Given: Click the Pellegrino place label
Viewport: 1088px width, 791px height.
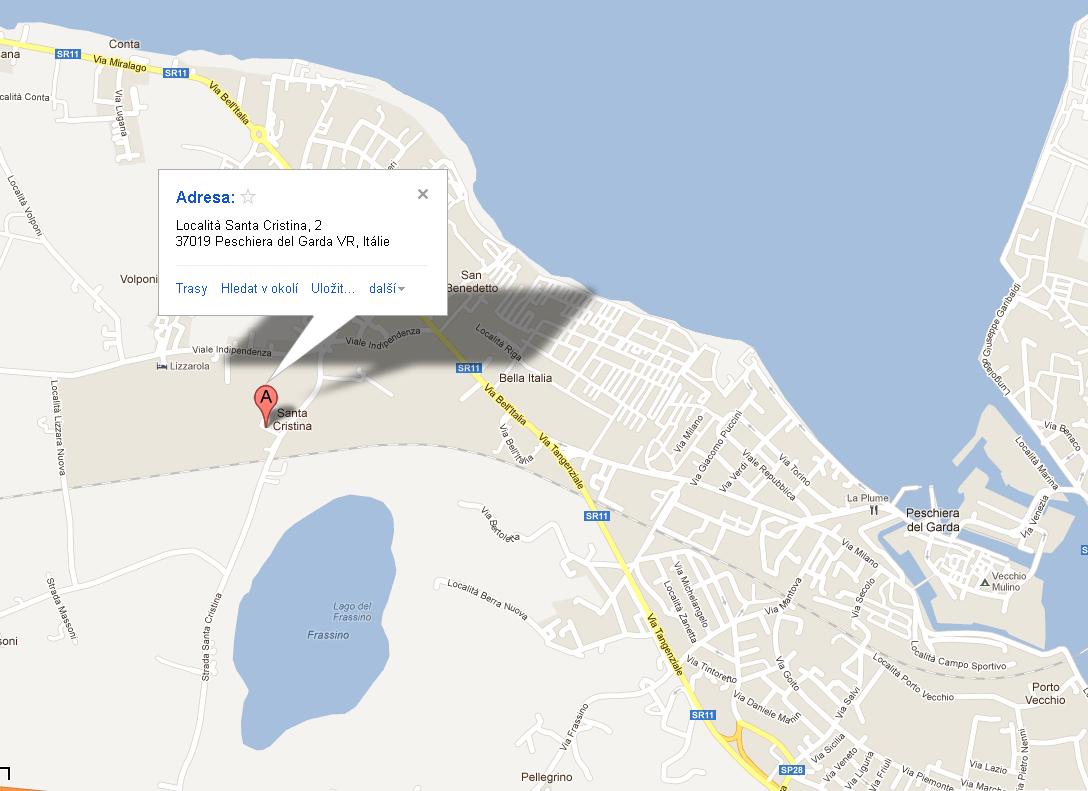Looking at the screenshot, I should (x=546, y=777).
